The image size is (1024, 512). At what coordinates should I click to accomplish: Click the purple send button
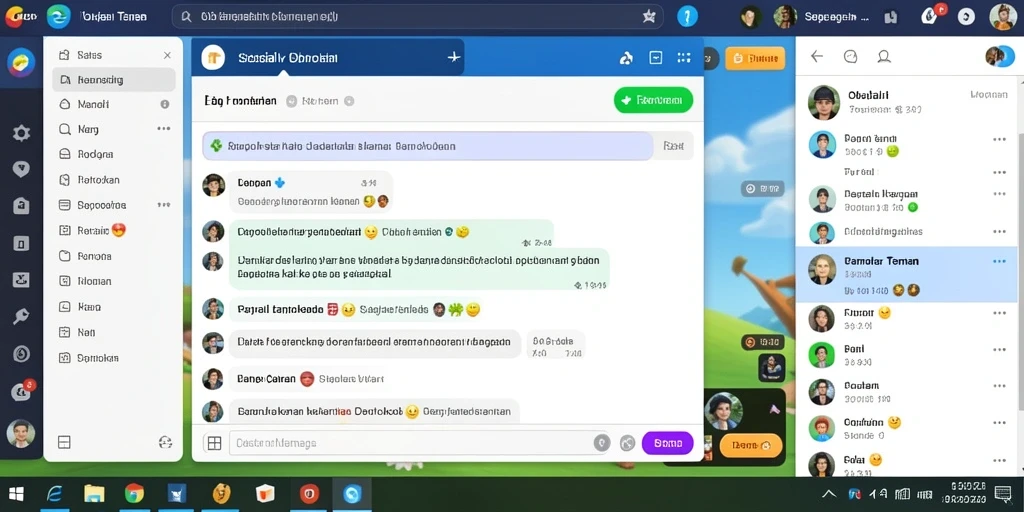tap(667, 443)
